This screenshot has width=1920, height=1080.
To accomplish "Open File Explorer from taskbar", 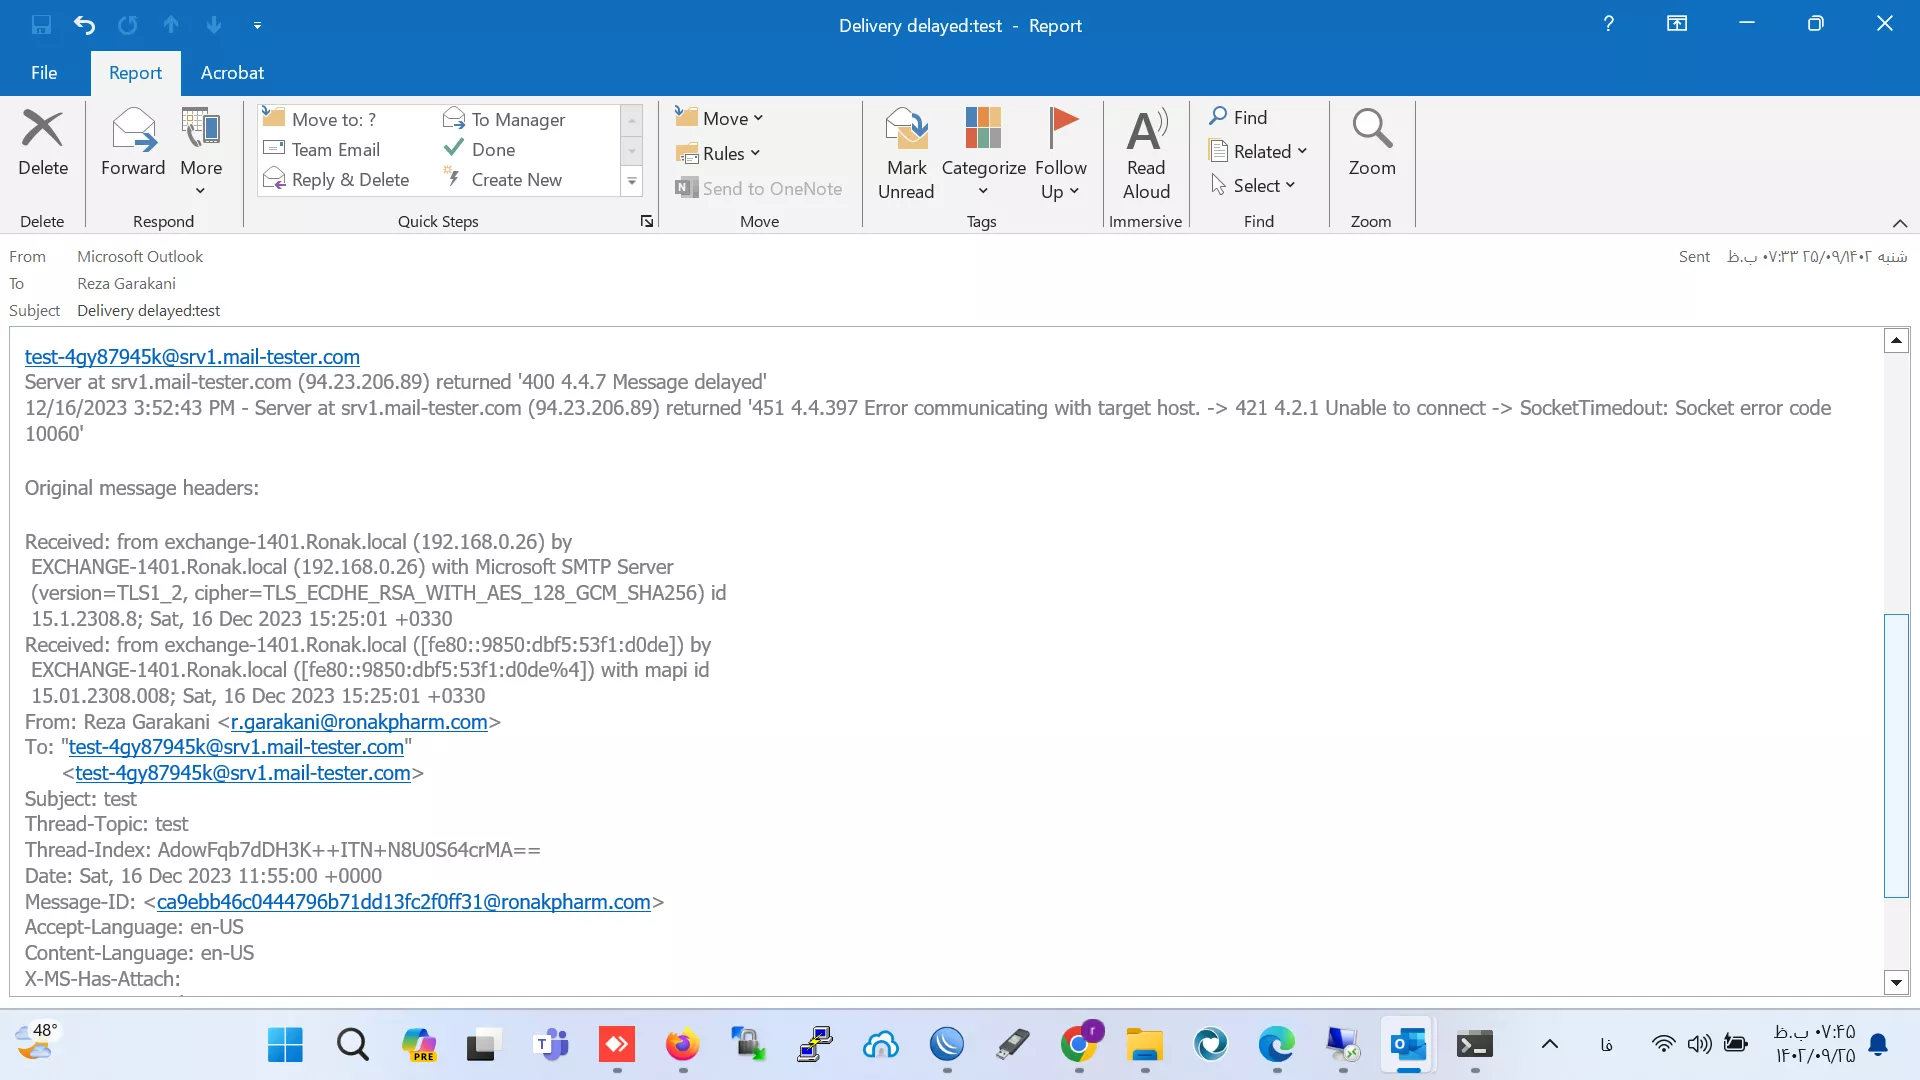I will coord(1145,1045).
